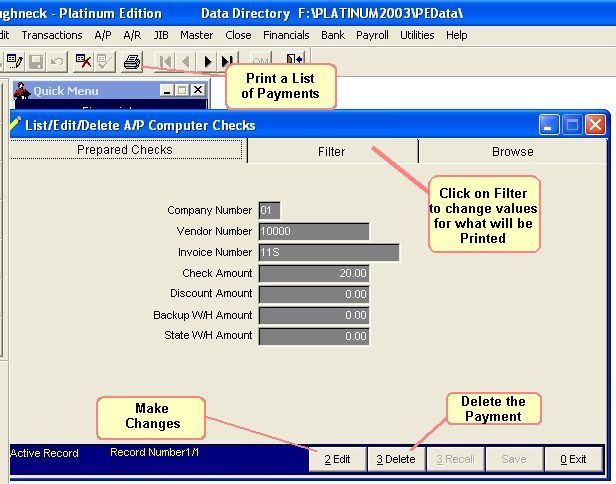Click the printer icon in toolbar

tap(132, 61)
